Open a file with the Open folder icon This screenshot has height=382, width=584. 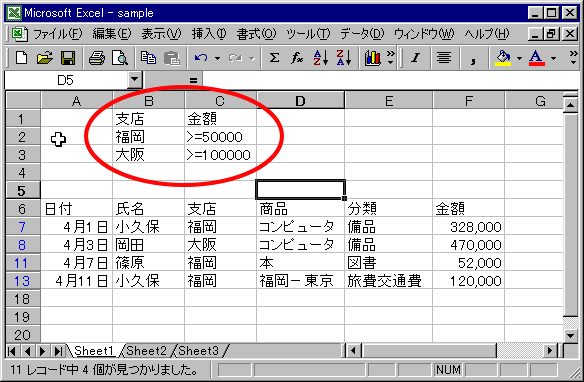click(x=45, y=58)
